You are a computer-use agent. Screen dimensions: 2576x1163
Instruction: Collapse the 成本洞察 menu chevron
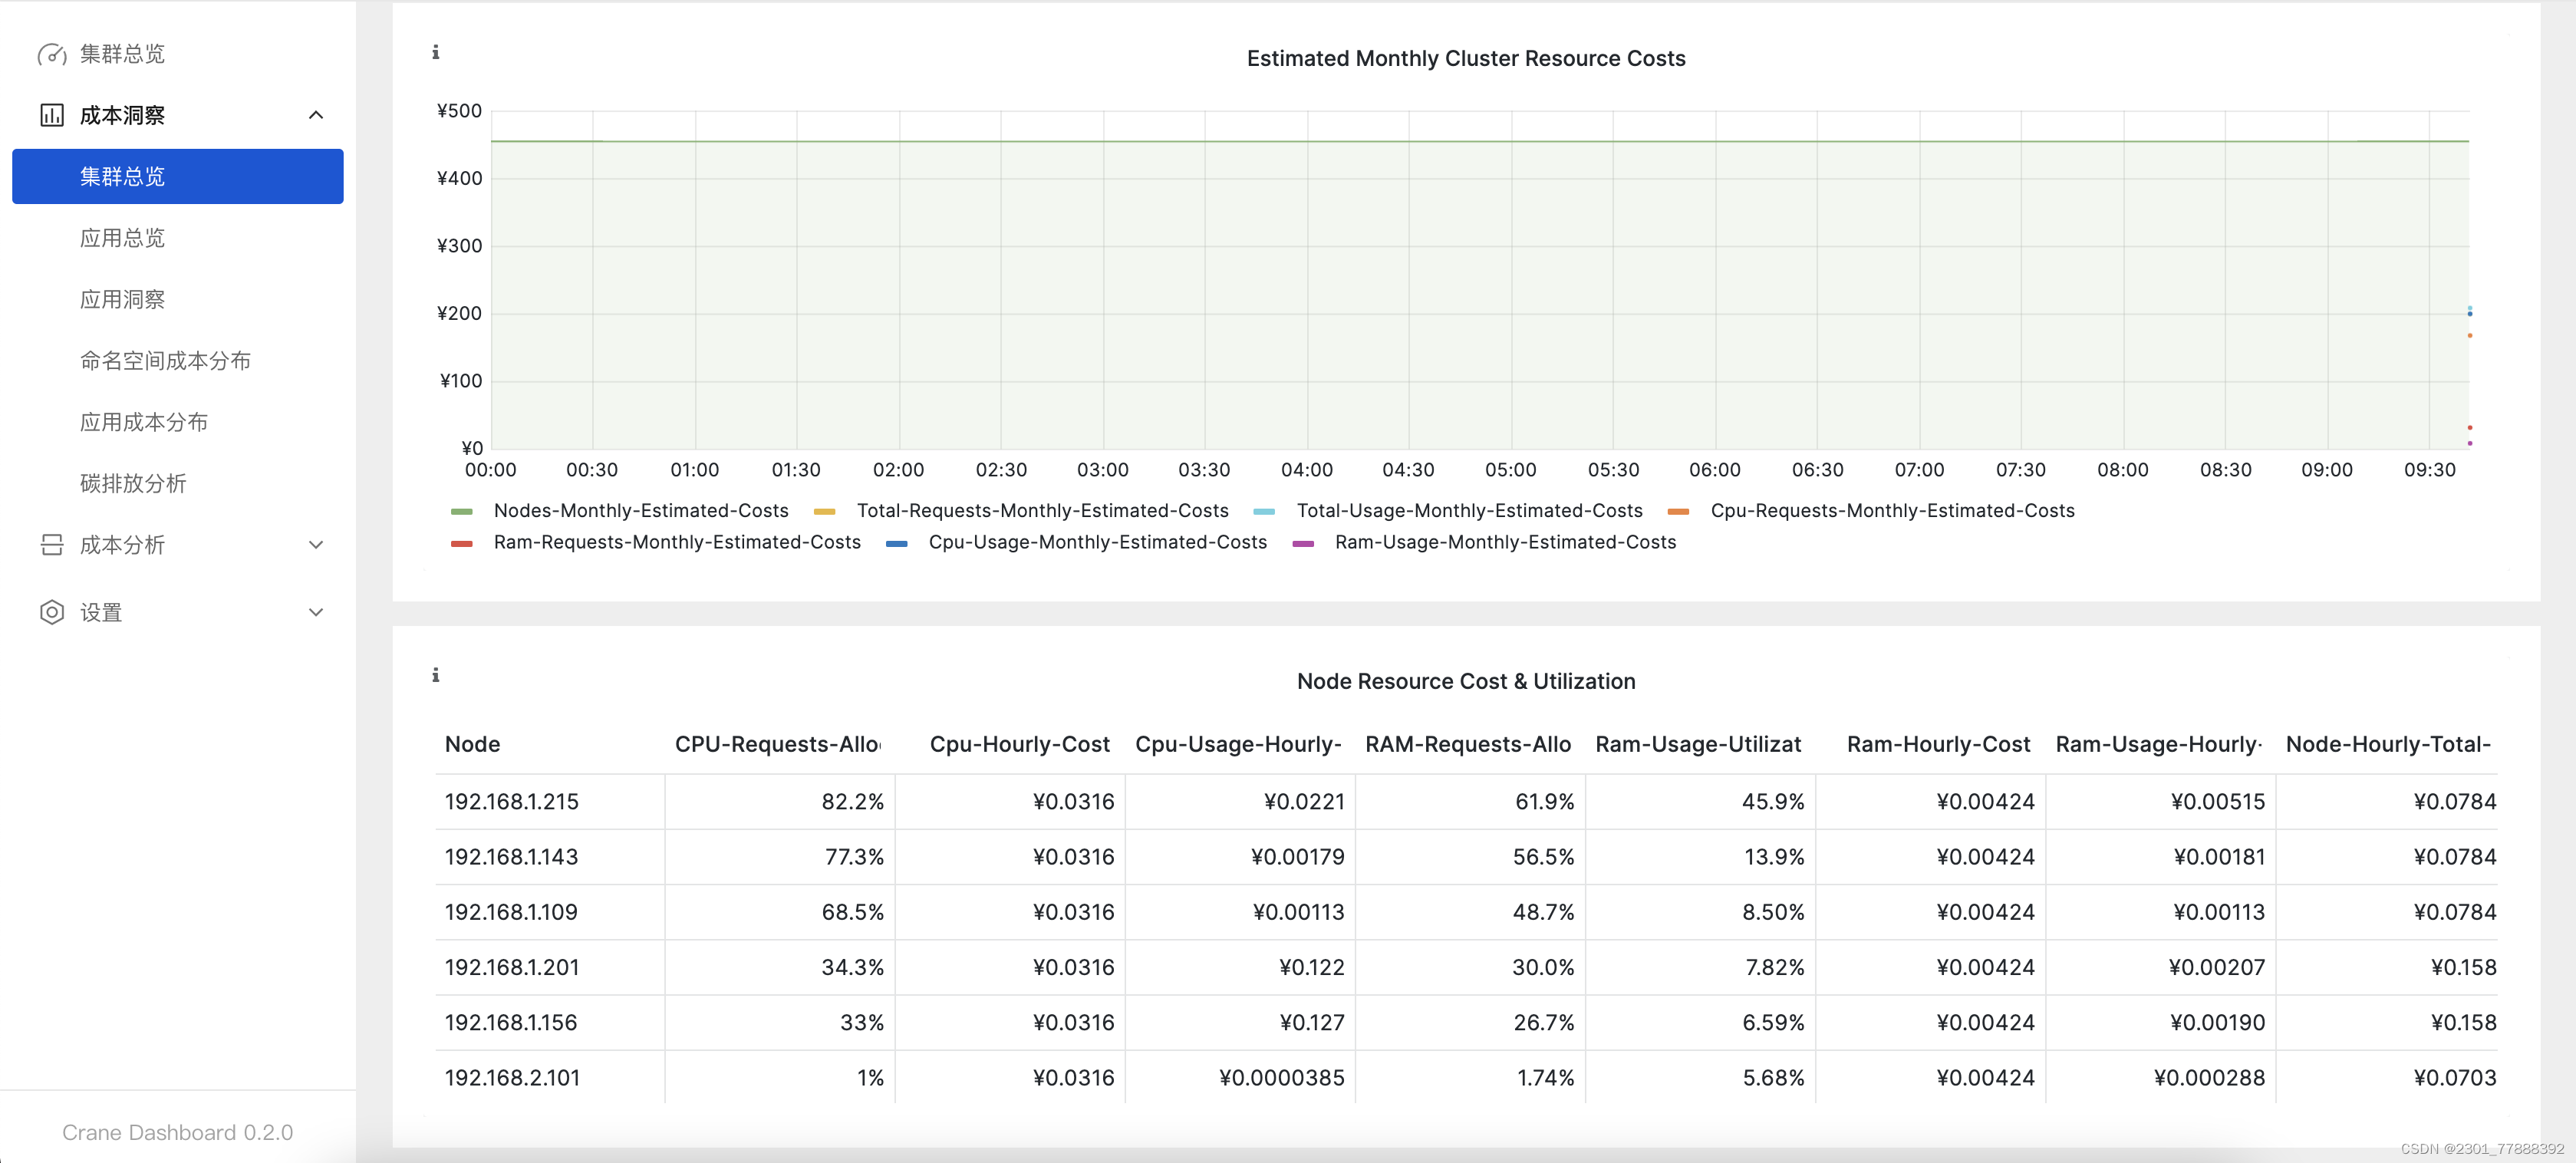316,115
